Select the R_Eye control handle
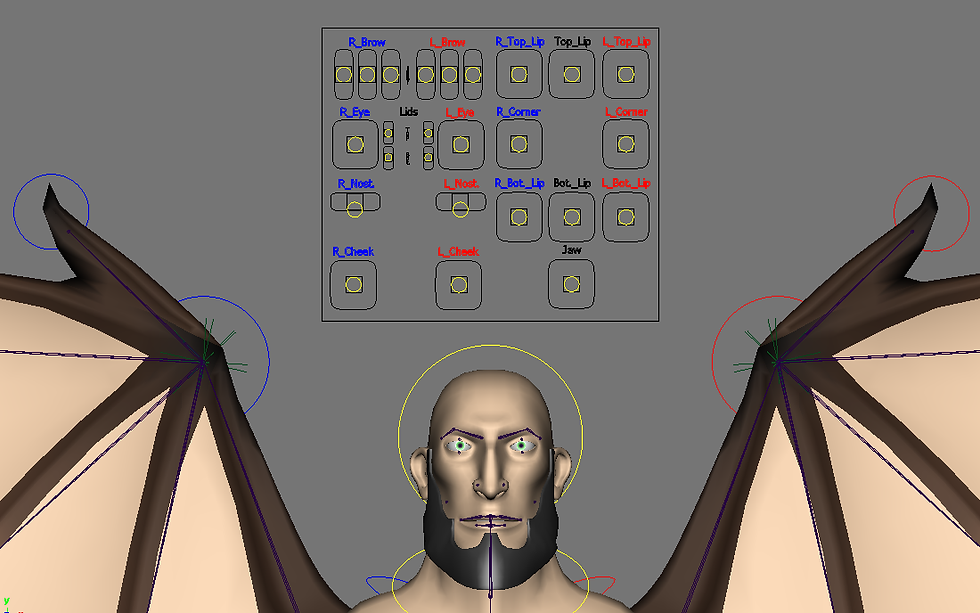Image resolution: width=980 pixels, height=613 pixels. pos(355,144)
